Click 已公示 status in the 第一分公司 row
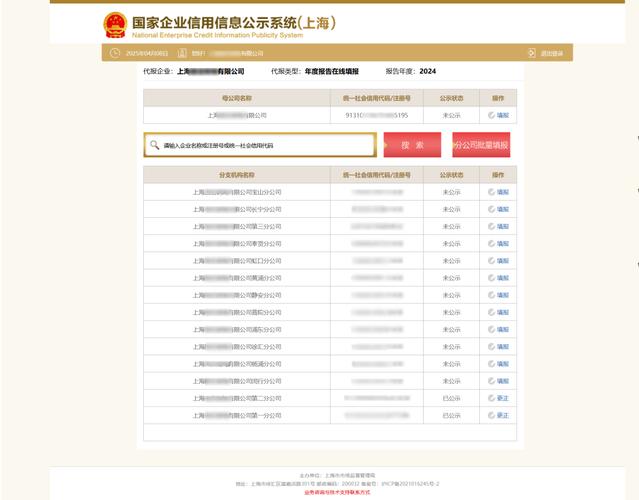The height and width of the screenshot is (500, 639). click(x=451, y=416)
